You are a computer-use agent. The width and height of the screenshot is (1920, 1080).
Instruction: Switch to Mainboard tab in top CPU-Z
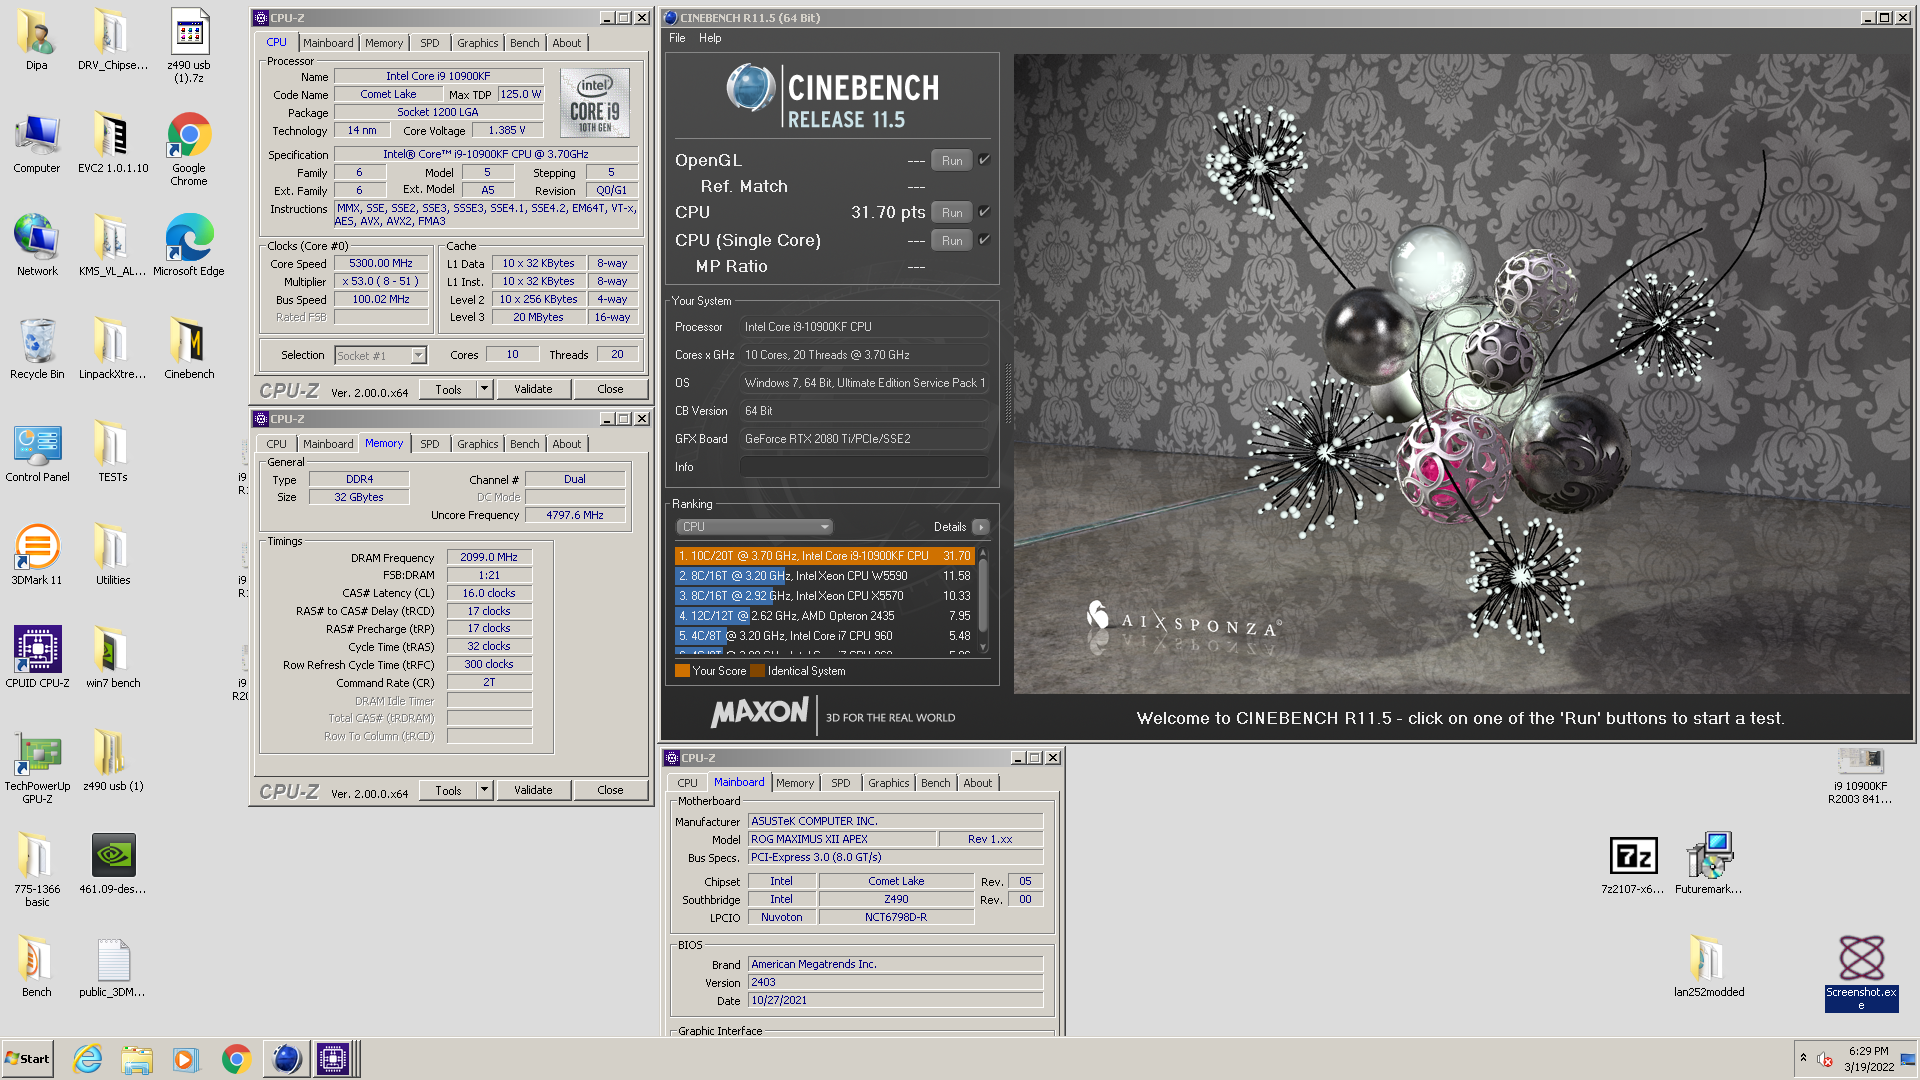click(328, 43)
